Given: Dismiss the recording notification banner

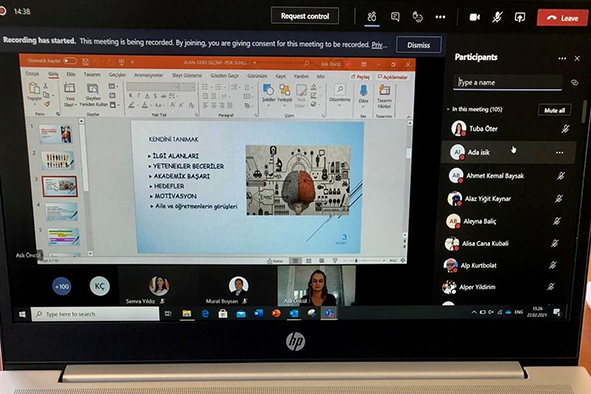Looking at the screenshot, I should [418, 45].
